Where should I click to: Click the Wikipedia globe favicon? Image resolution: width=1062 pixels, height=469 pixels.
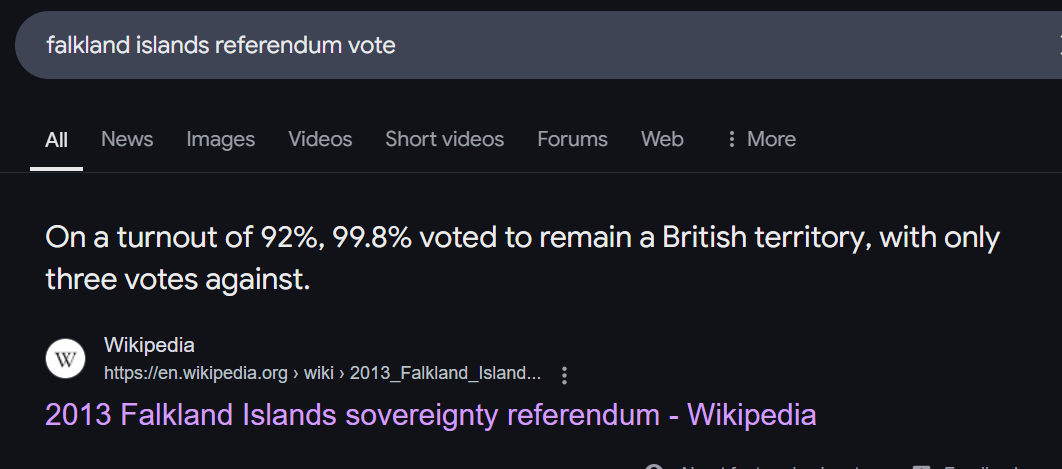(x=65, y=359)
